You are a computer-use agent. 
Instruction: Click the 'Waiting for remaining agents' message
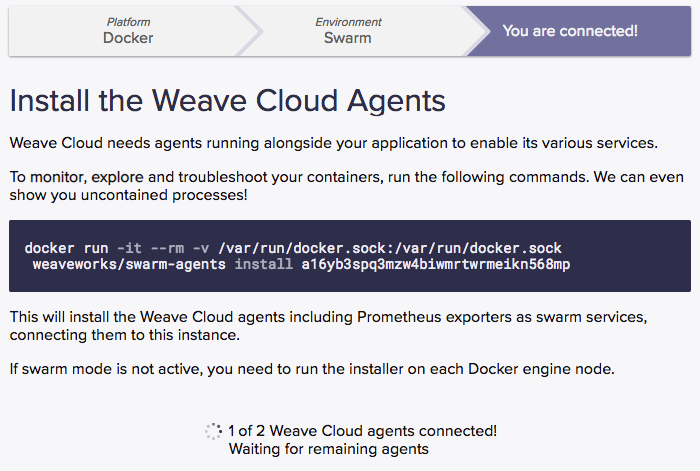coord(329,449)
